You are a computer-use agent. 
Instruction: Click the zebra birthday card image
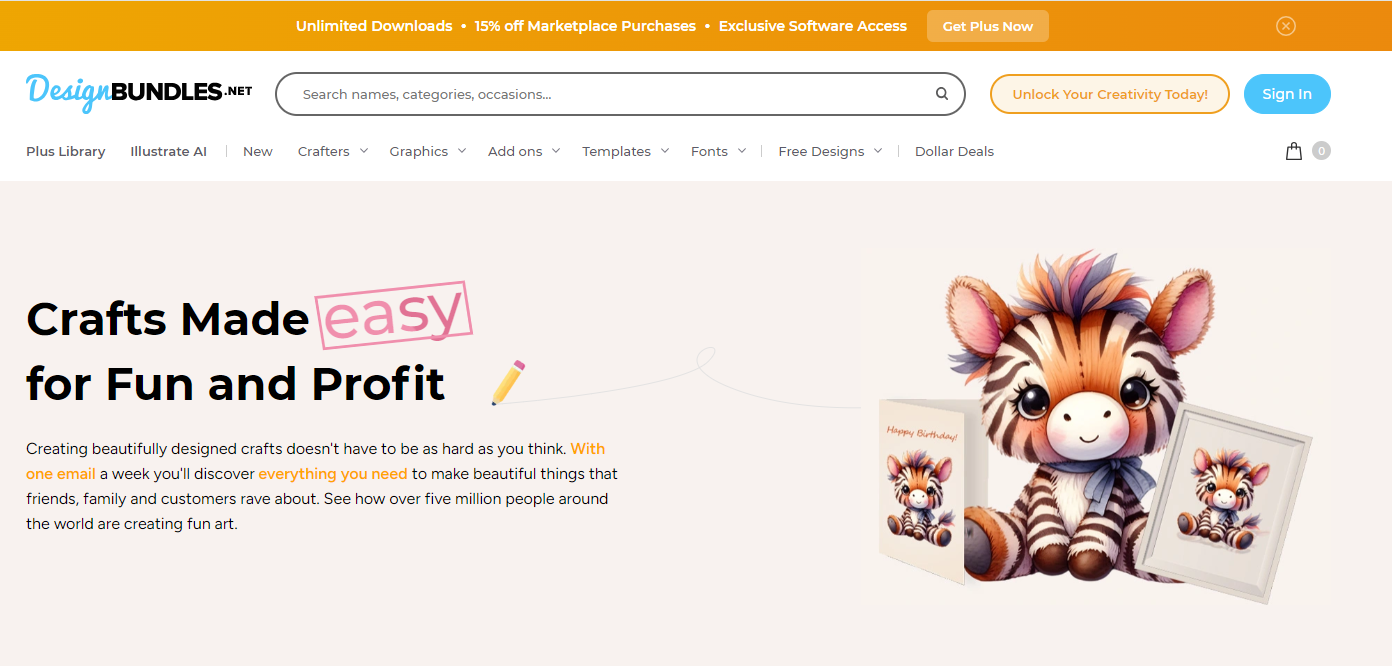[x=920, y=490]
